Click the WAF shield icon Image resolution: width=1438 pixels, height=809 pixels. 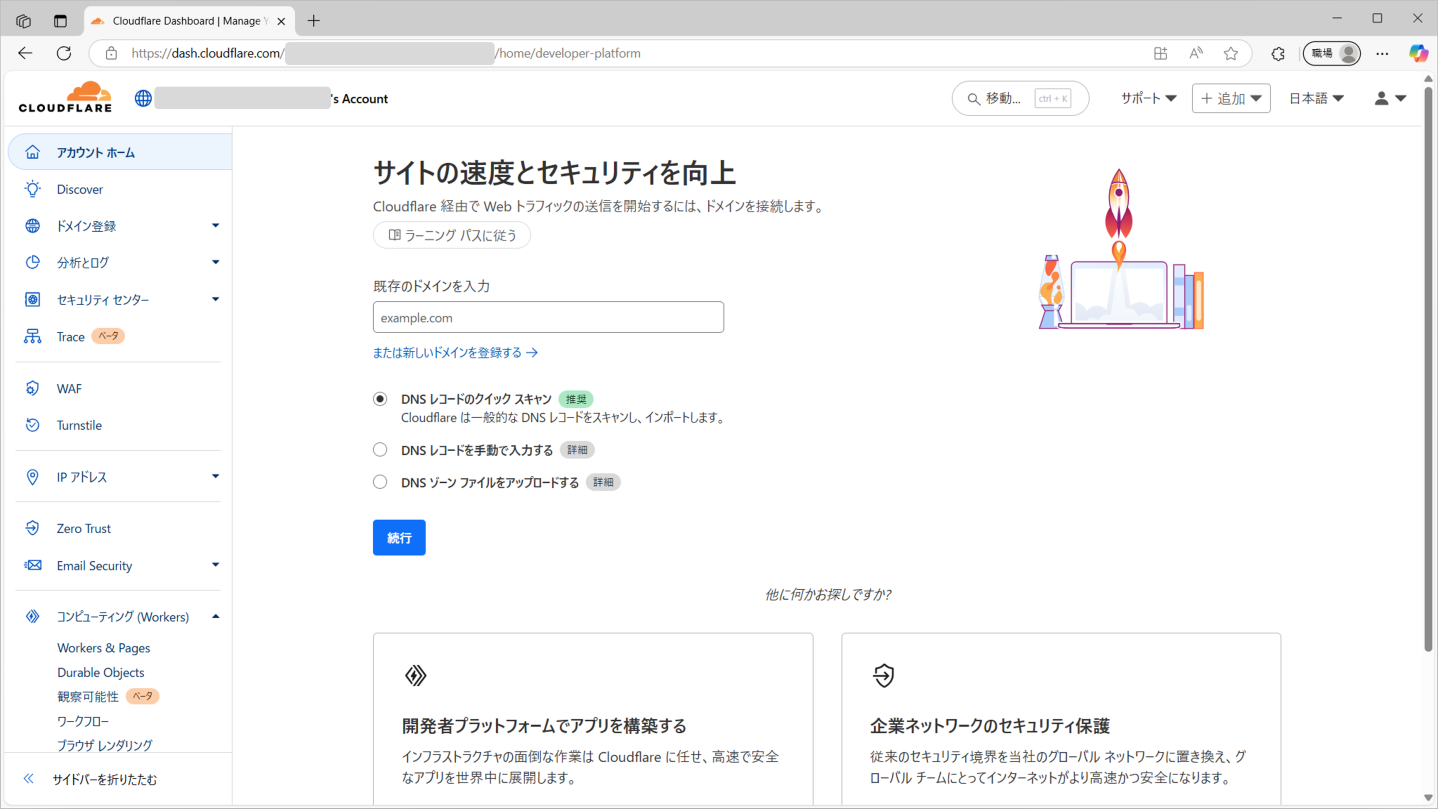[x=33, y=388]
